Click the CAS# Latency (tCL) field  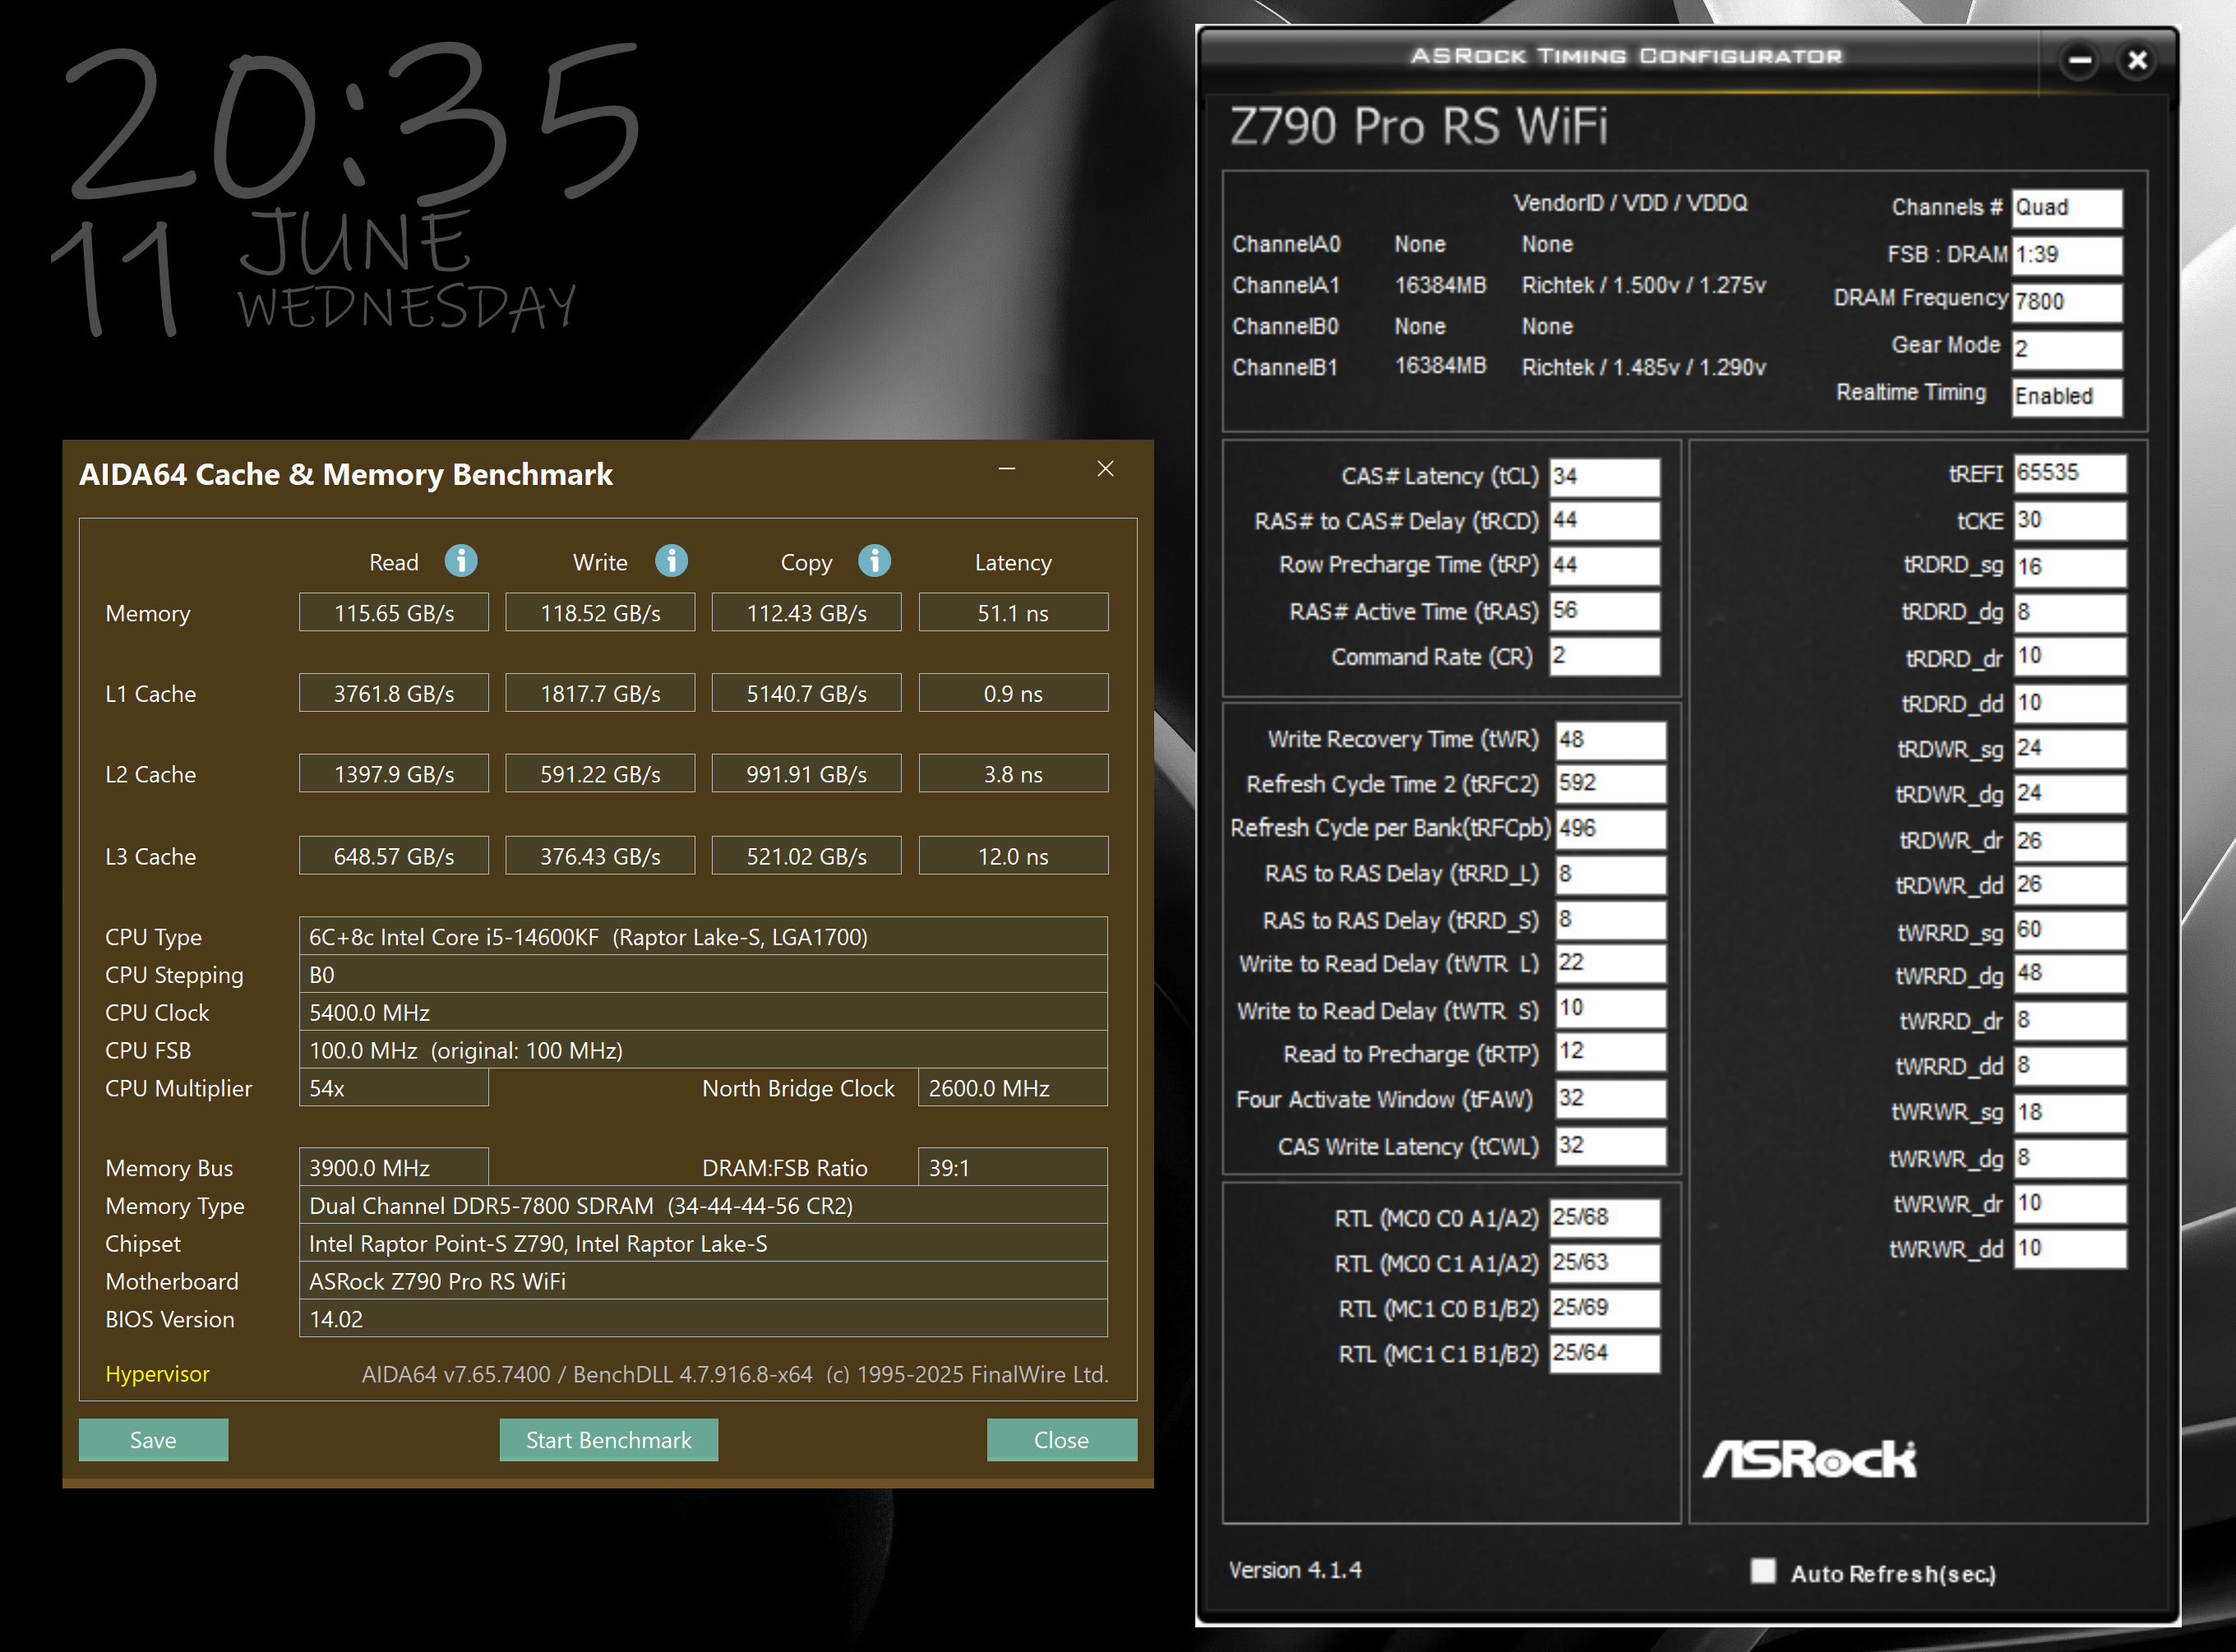(x=1604, y=477)
